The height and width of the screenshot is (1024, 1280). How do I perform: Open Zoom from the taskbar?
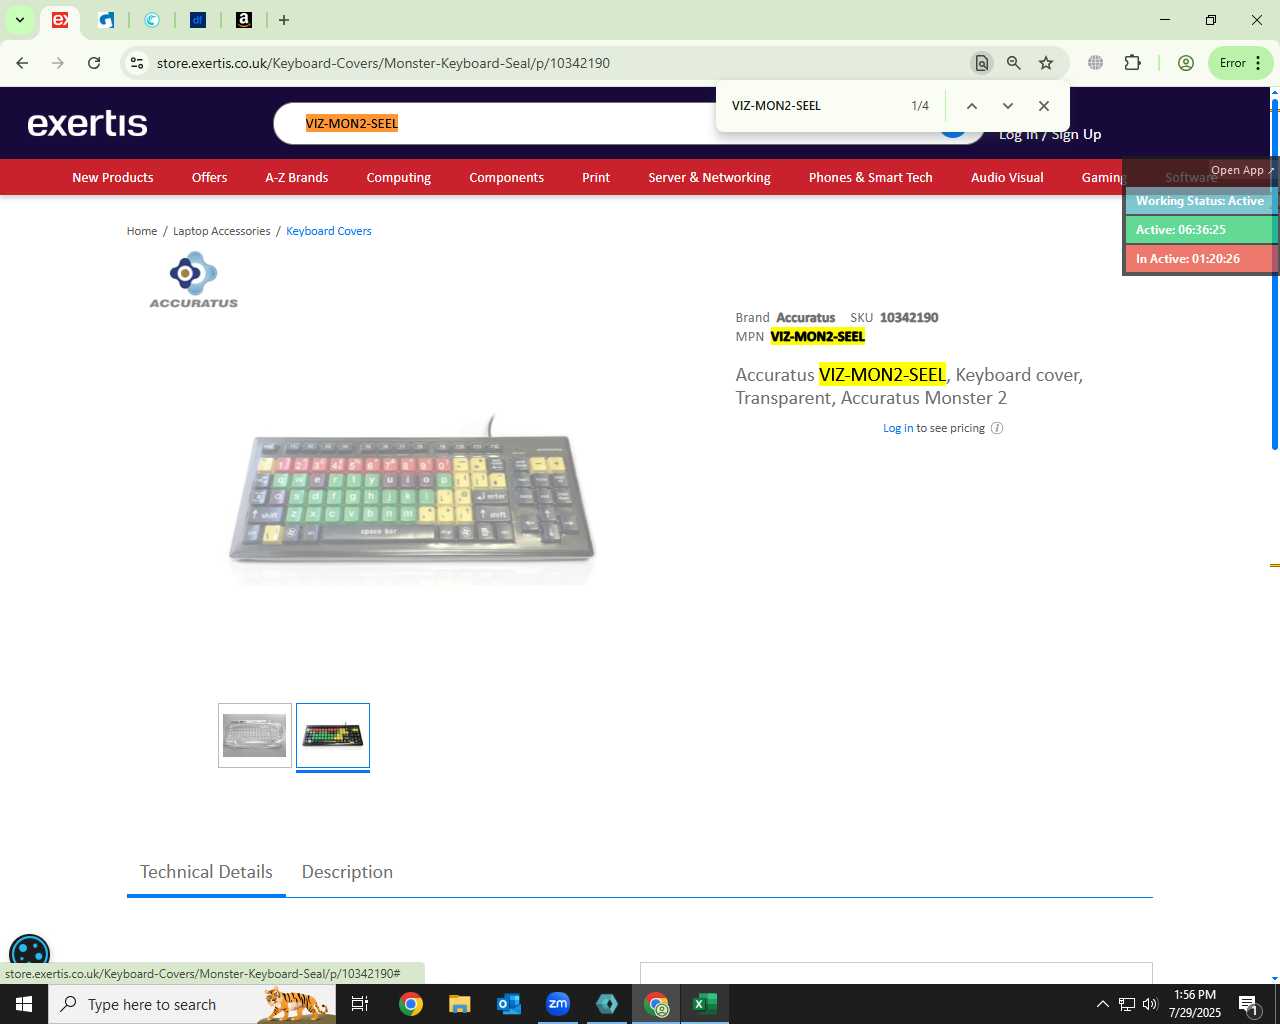point(558,1004)
